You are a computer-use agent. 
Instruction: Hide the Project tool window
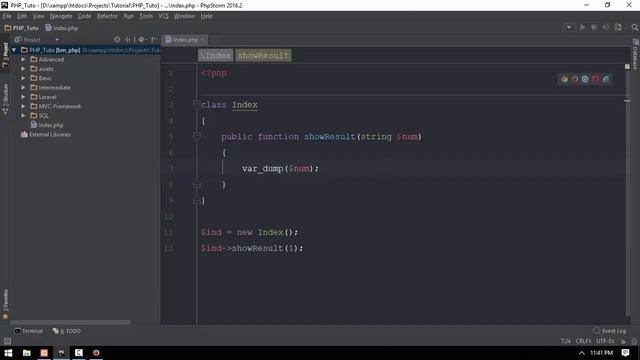click(x=154, y=40)
